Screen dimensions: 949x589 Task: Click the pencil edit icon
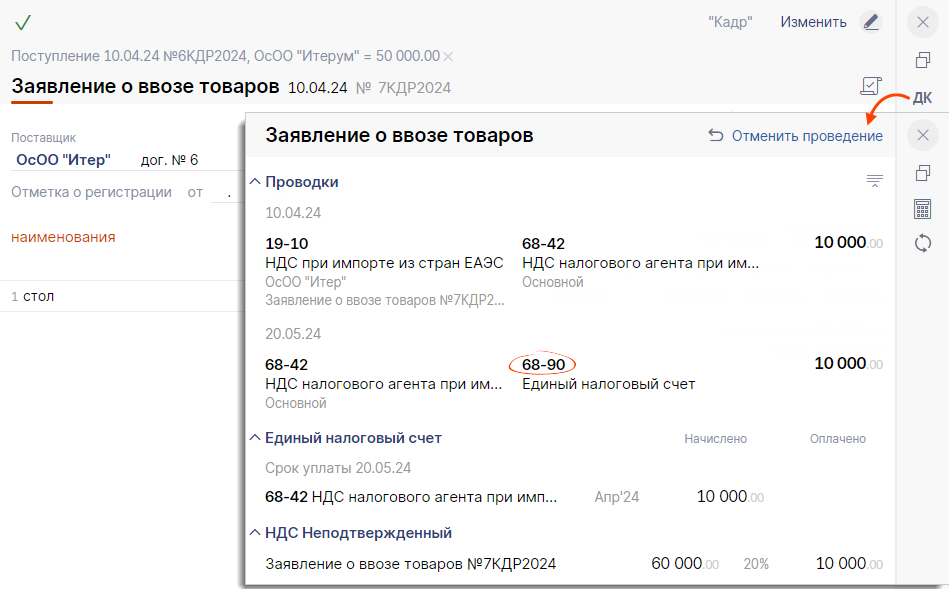(871, 22)
